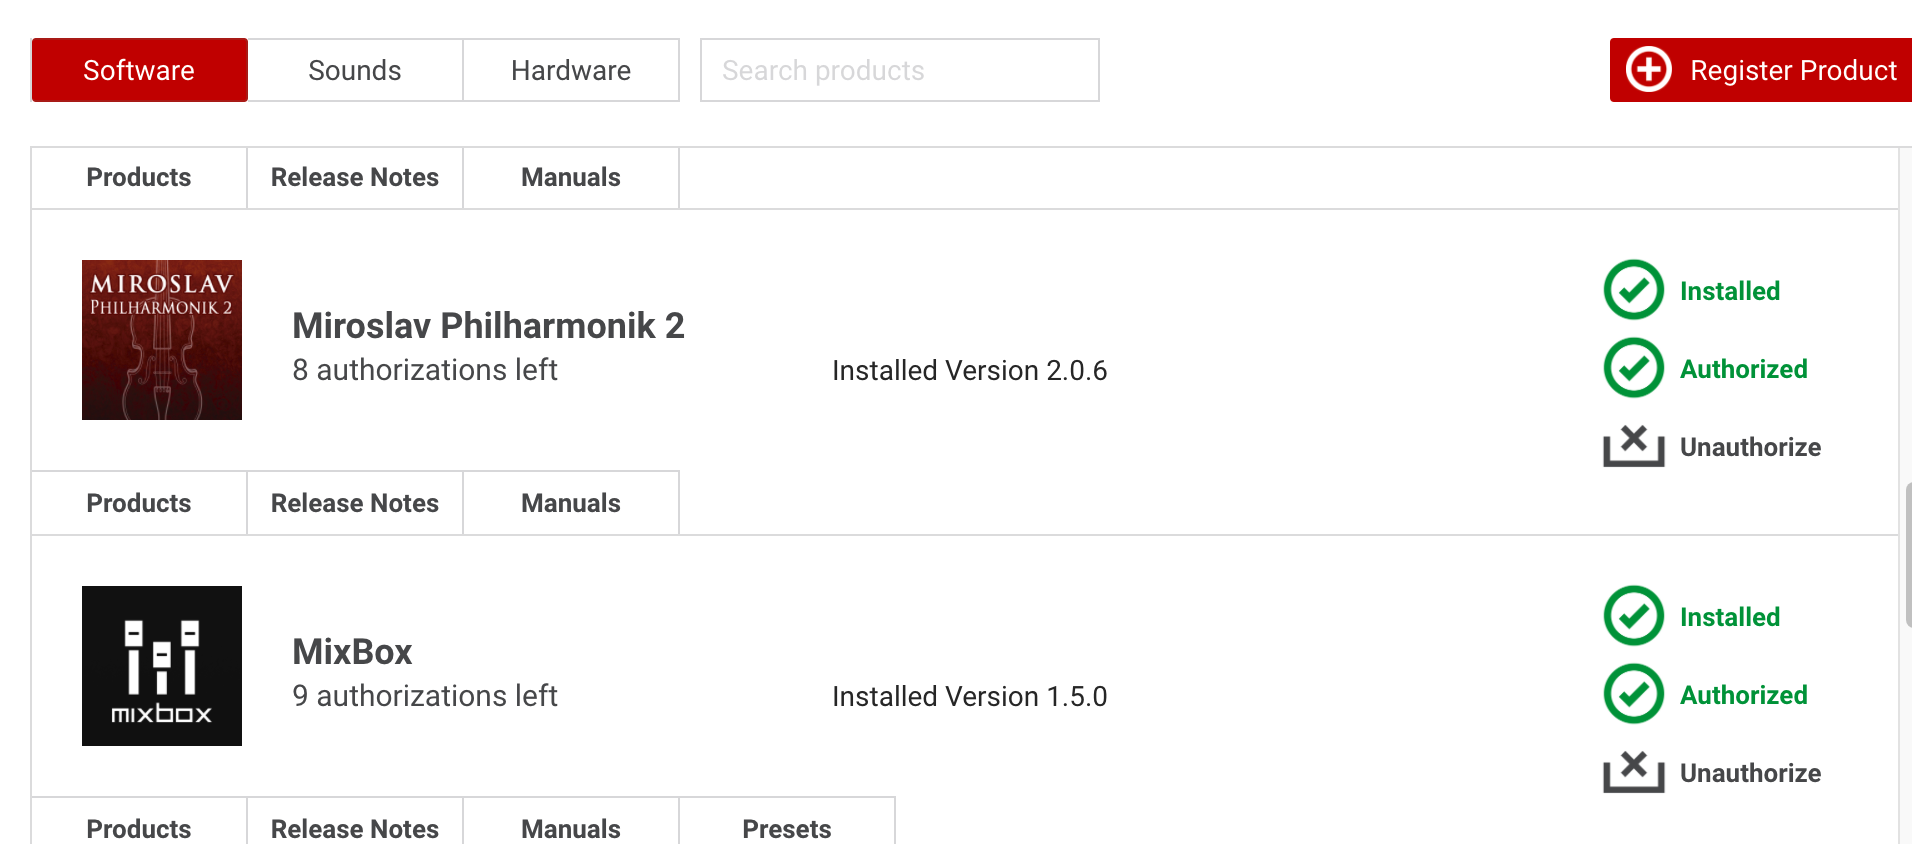The height and width of the screenshot is (844, 1912).
Task: Open Manuals tab below Miroslav Philharmonik 2
Action: [x=571, y=503]
